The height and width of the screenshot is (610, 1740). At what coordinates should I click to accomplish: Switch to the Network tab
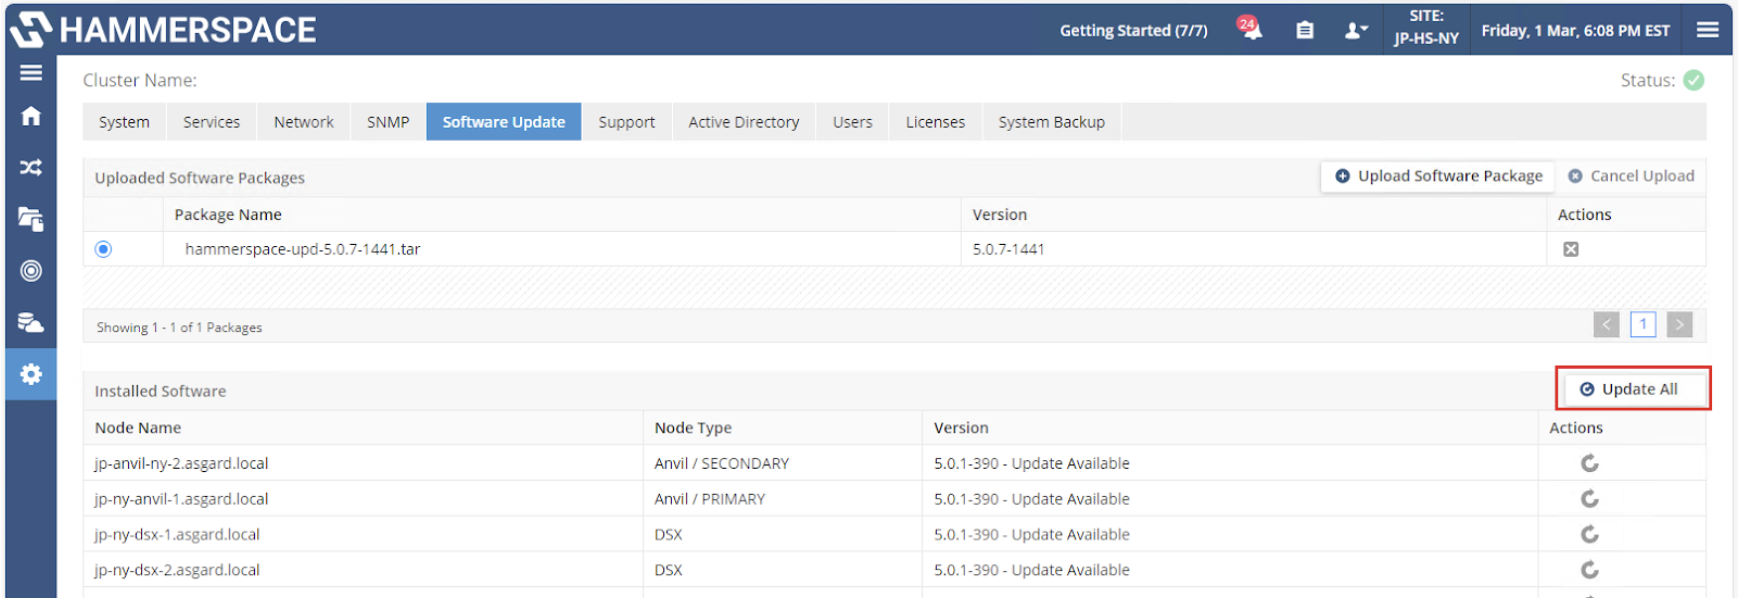pyautogui.click(x=304, y=122)
